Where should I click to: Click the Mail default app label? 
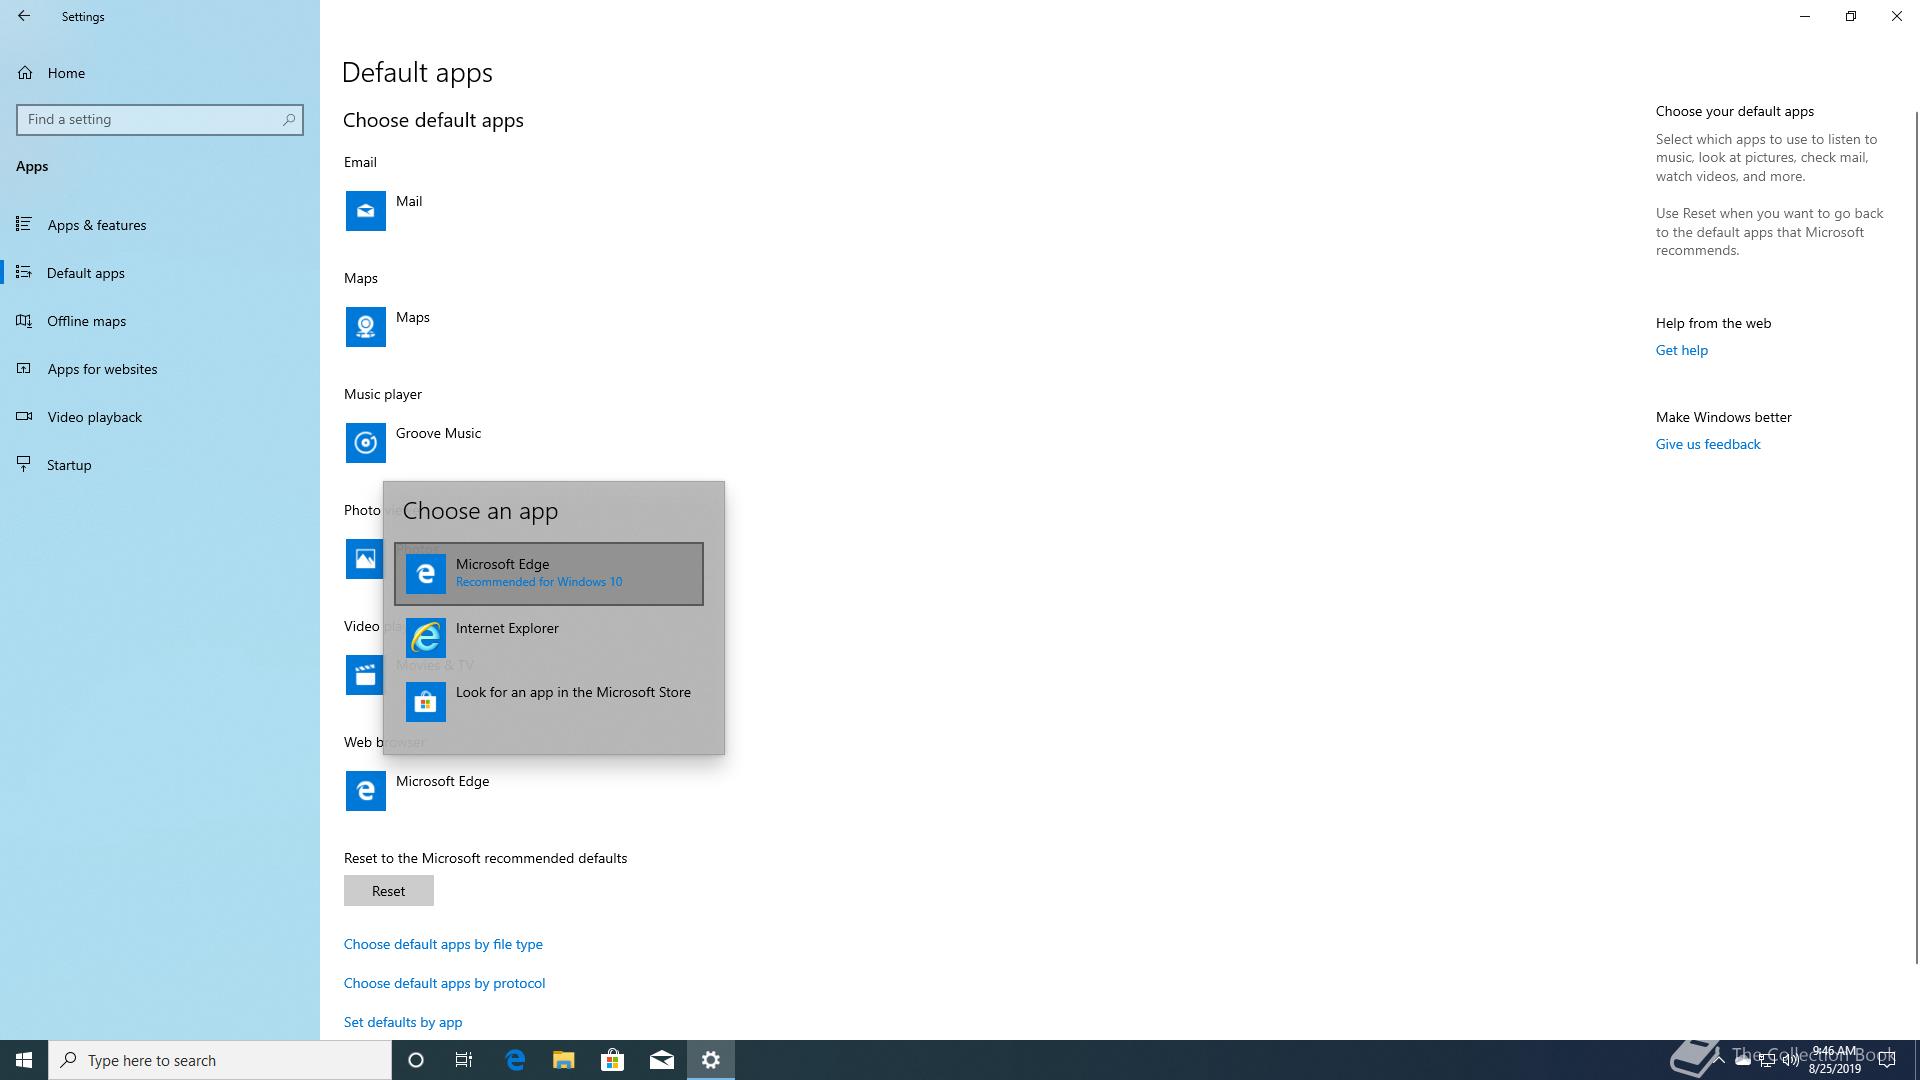(x=409, y=201)
